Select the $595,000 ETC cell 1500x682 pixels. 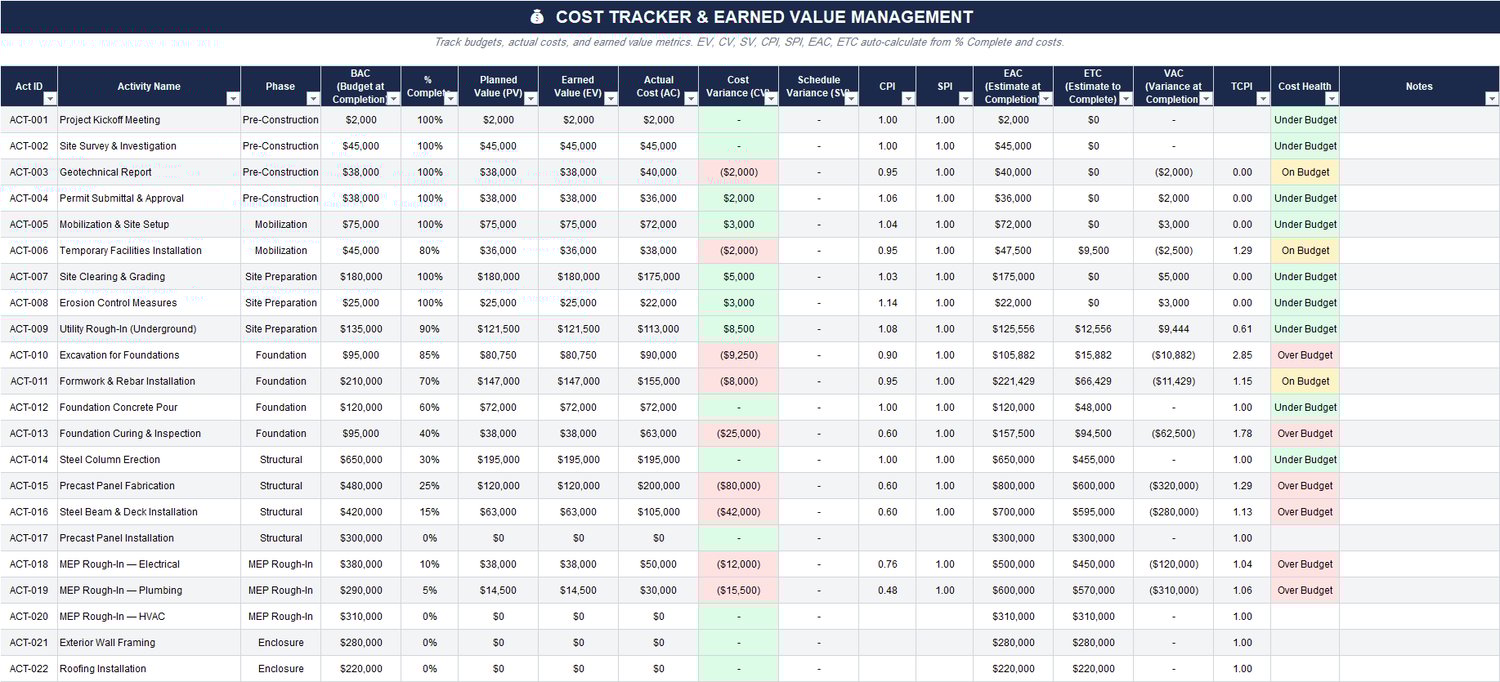1093,512
